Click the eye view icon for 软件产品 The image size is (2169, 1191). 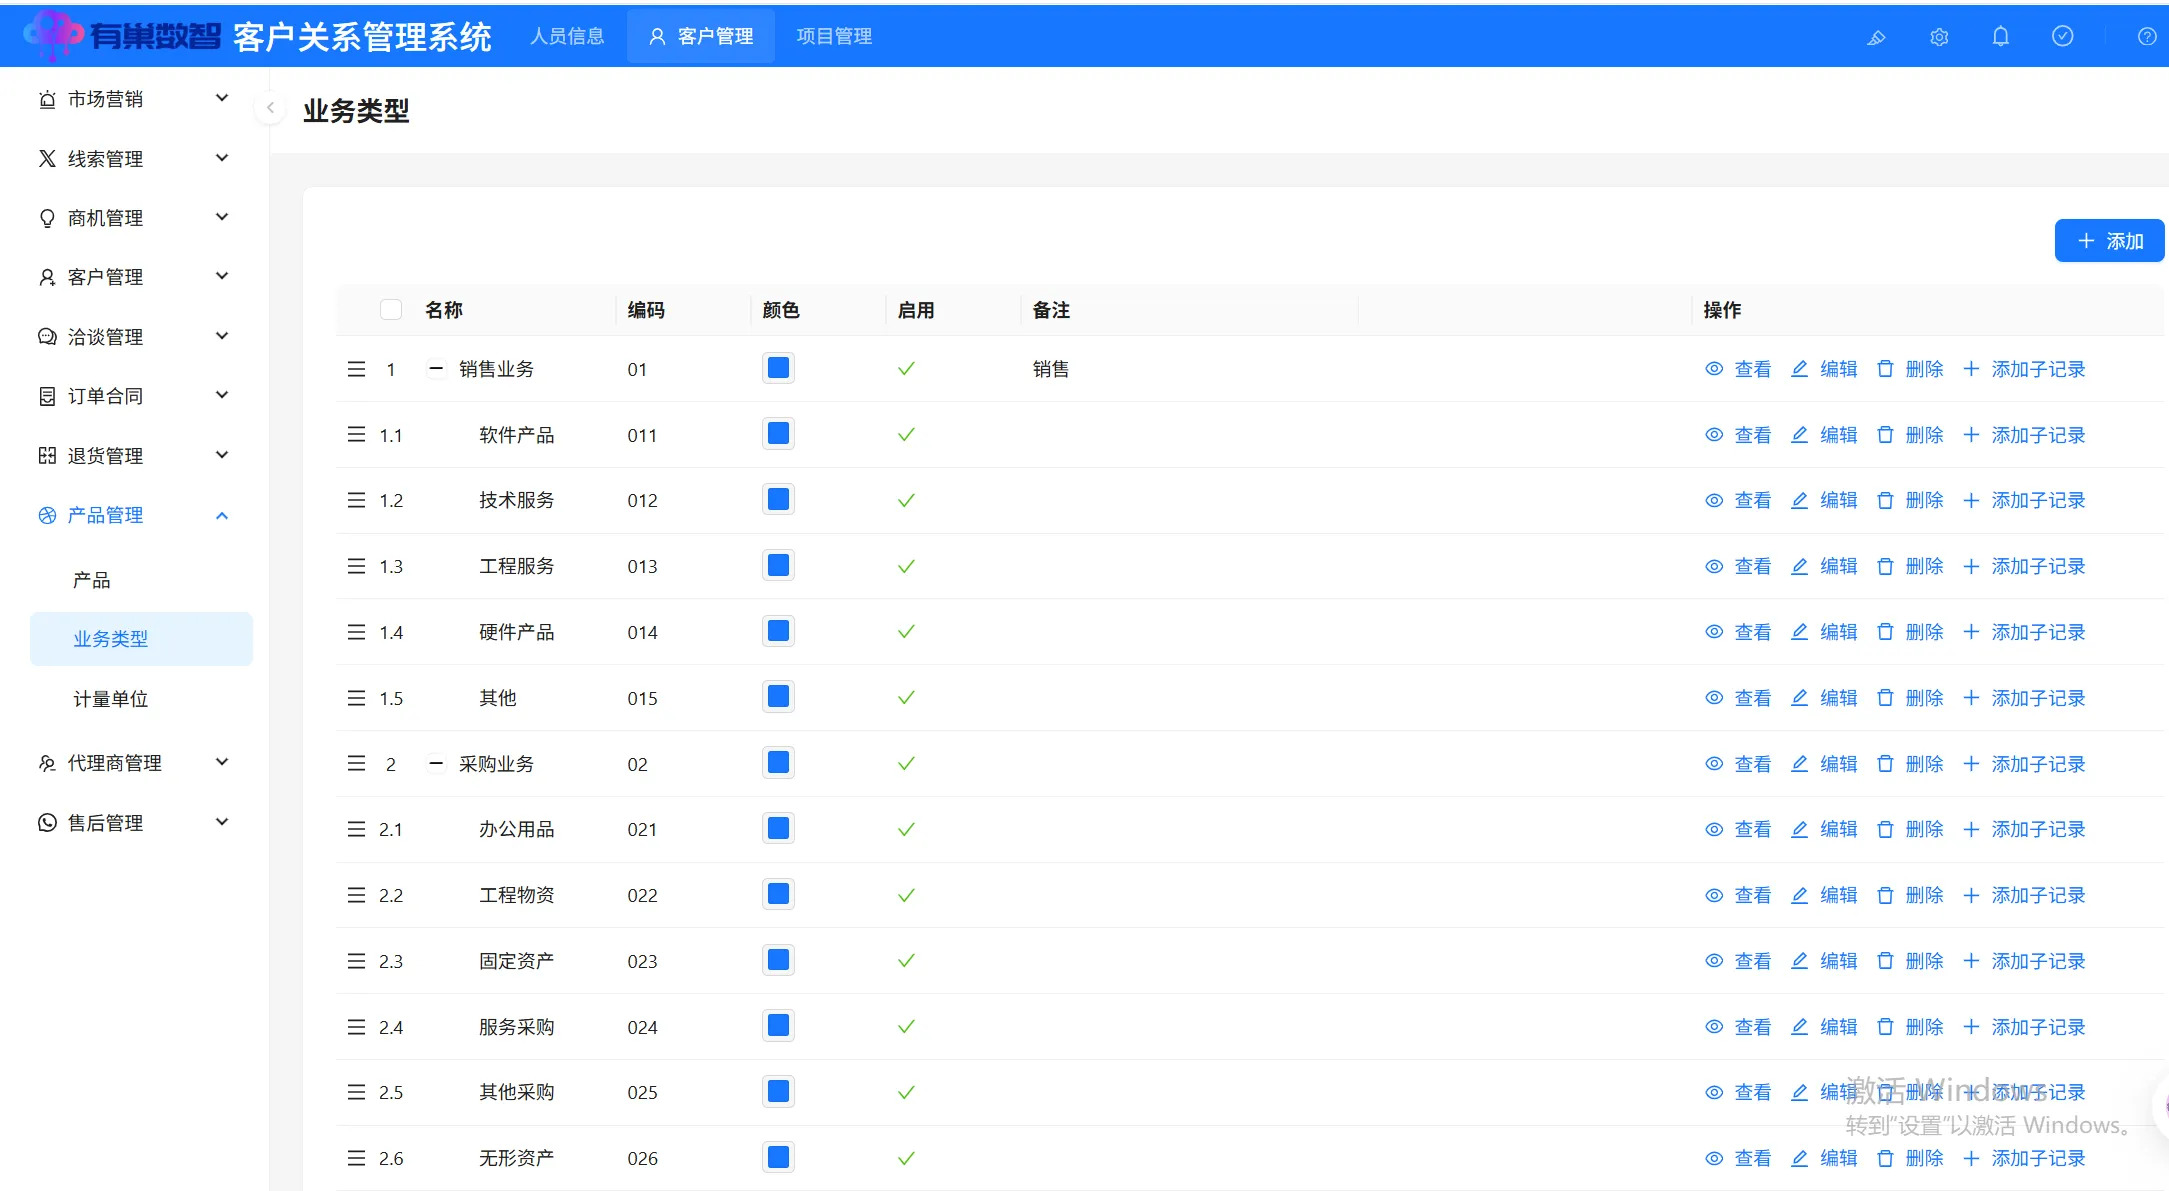pos(1714,435)
